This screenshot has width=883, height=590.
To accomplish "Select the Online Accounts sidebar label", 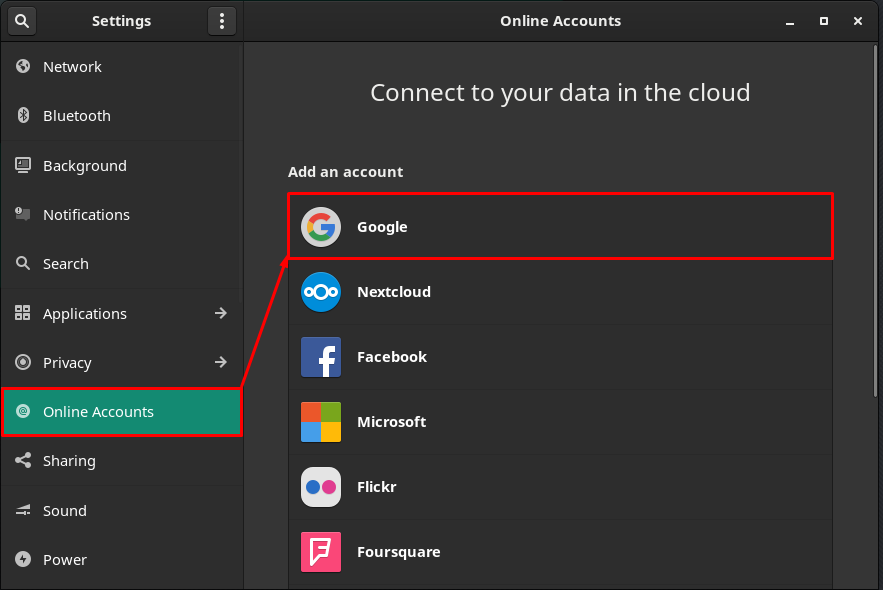I will click(99, 412).
